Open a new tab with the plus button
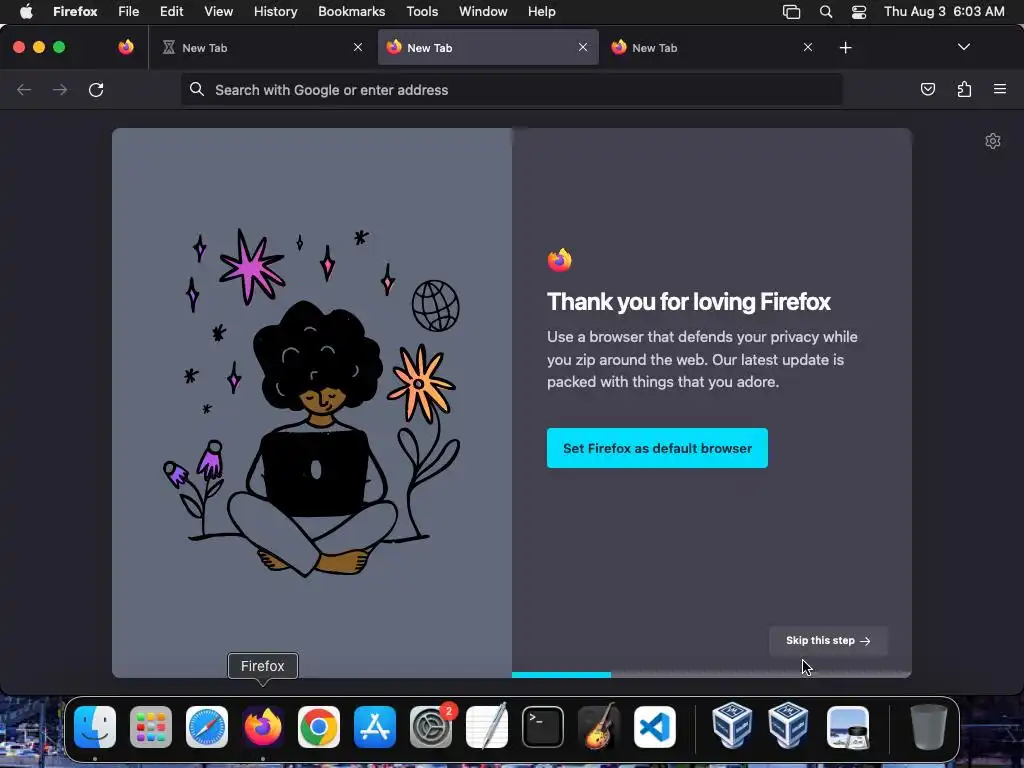 (x=845, y=48)
